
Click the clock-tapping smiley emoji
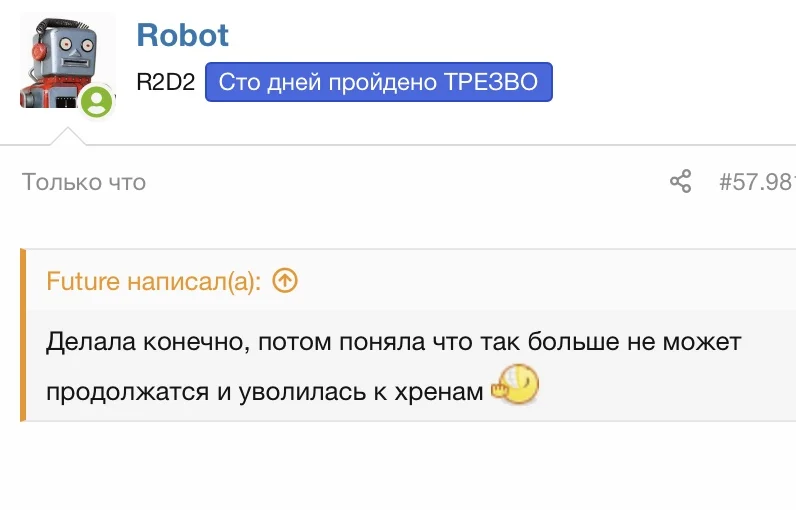[516, 384]
